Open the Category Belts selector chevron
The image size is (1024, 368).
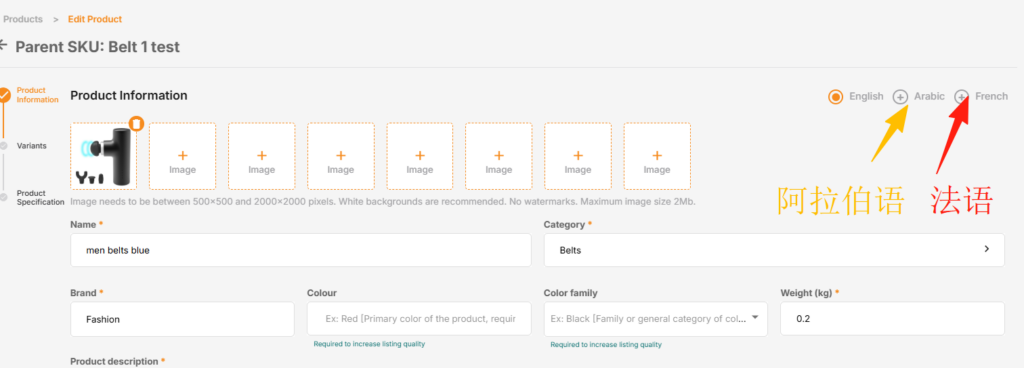986,249
